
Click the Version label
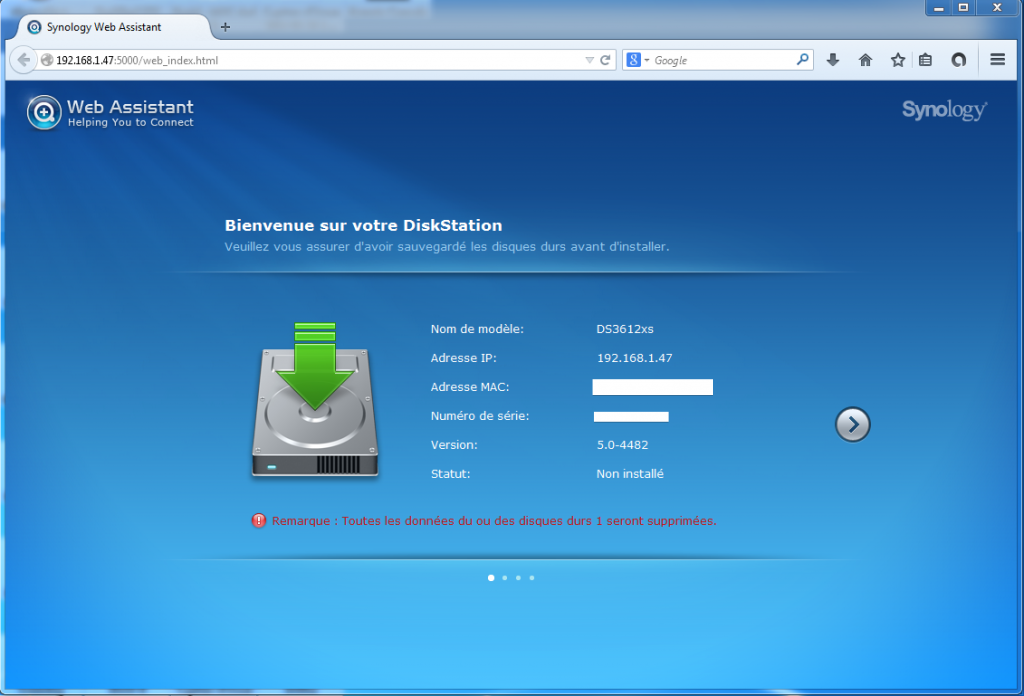pos(454,445)
